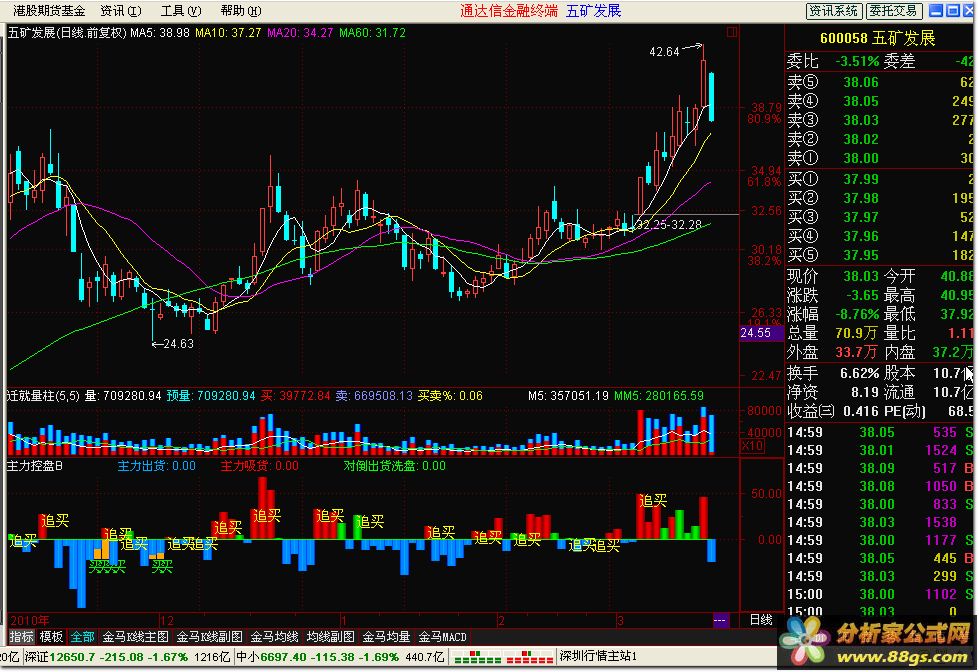
Task: Click the 委托交易 button
Action: coord(893,11)
